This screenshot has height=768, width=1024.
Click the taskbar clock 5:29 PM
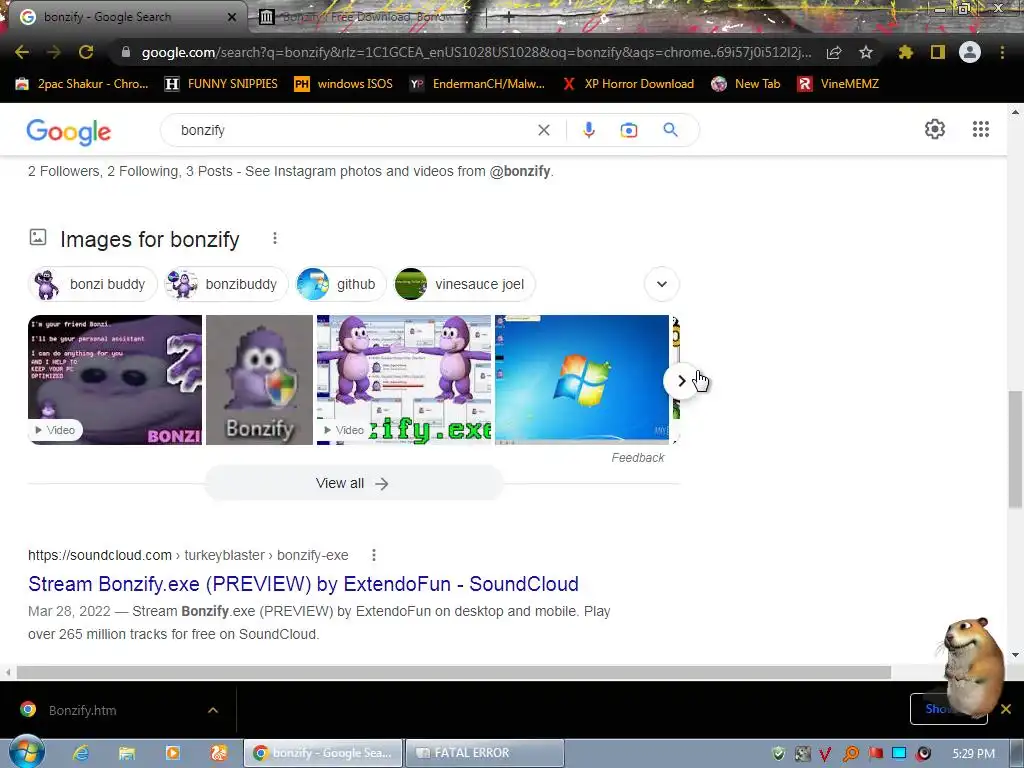point(973,754)
